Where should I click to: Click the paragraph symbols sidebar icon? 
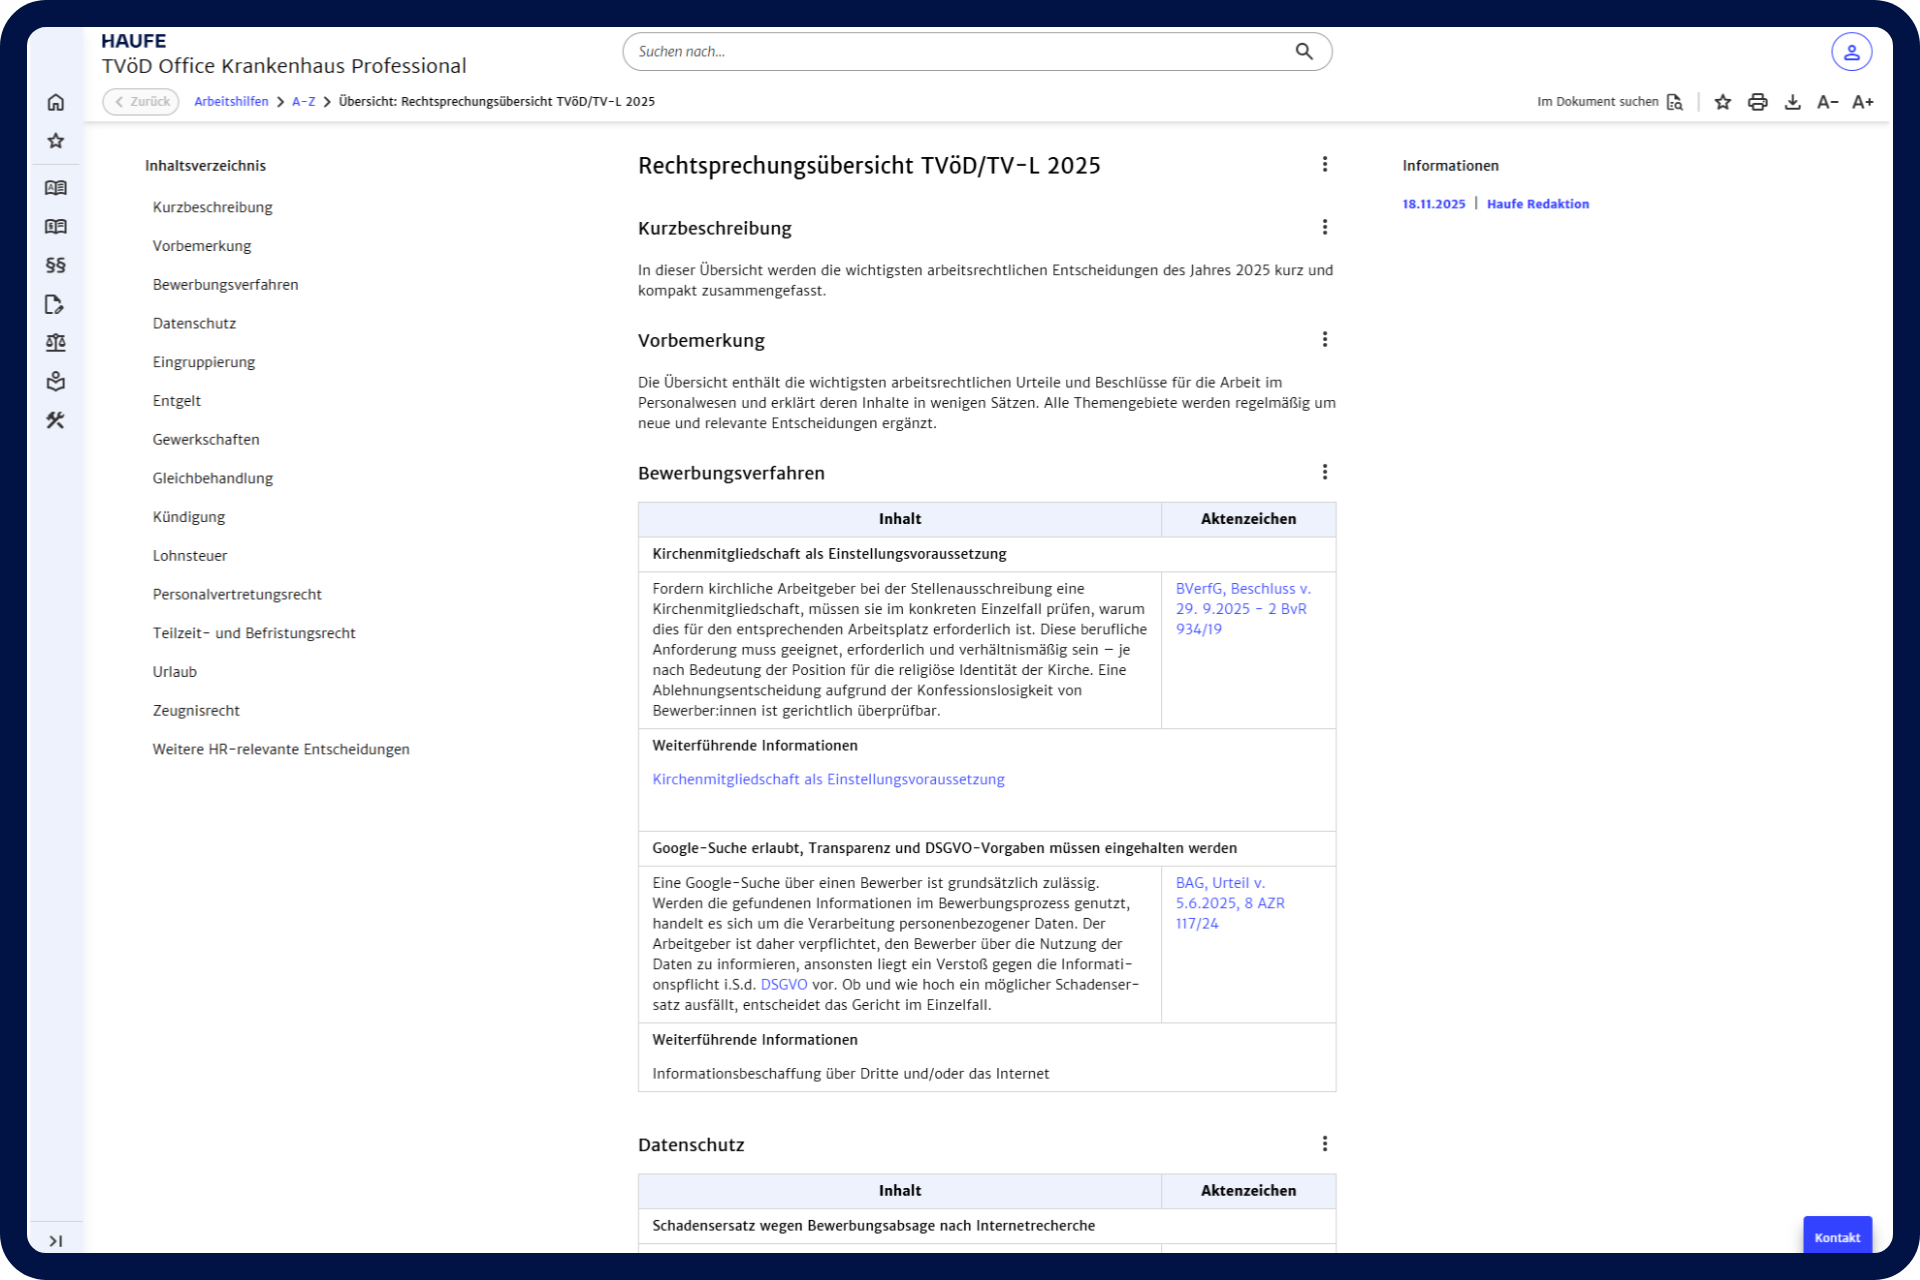pos(56,265)
